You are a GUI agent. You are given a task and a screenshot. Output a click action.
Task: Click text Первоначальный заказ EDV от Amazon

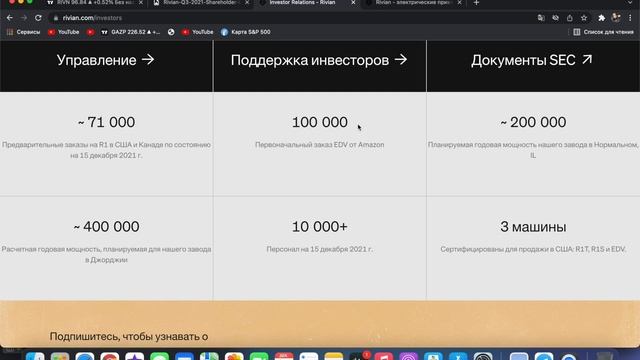(320, 144)
